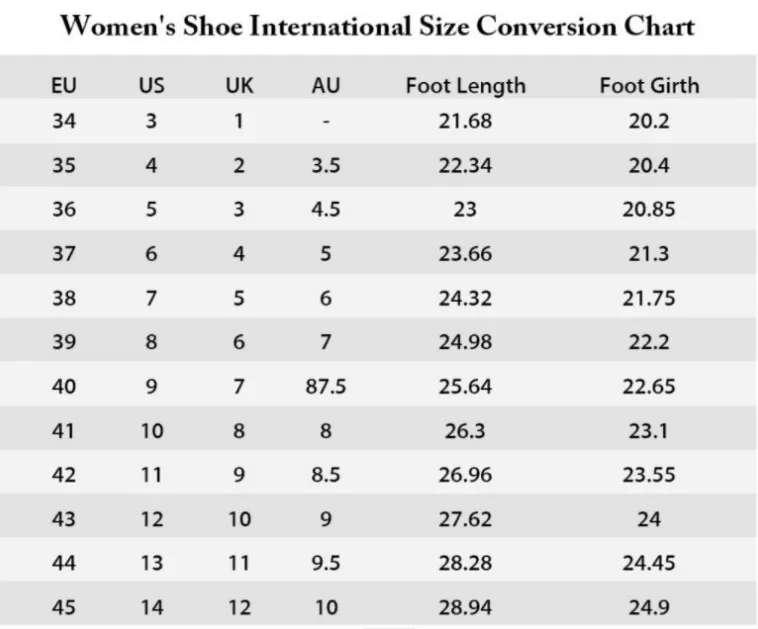This screenshot has height=629, width=758.
Task: Click the AU value 87.5
Action: (326, 386)
